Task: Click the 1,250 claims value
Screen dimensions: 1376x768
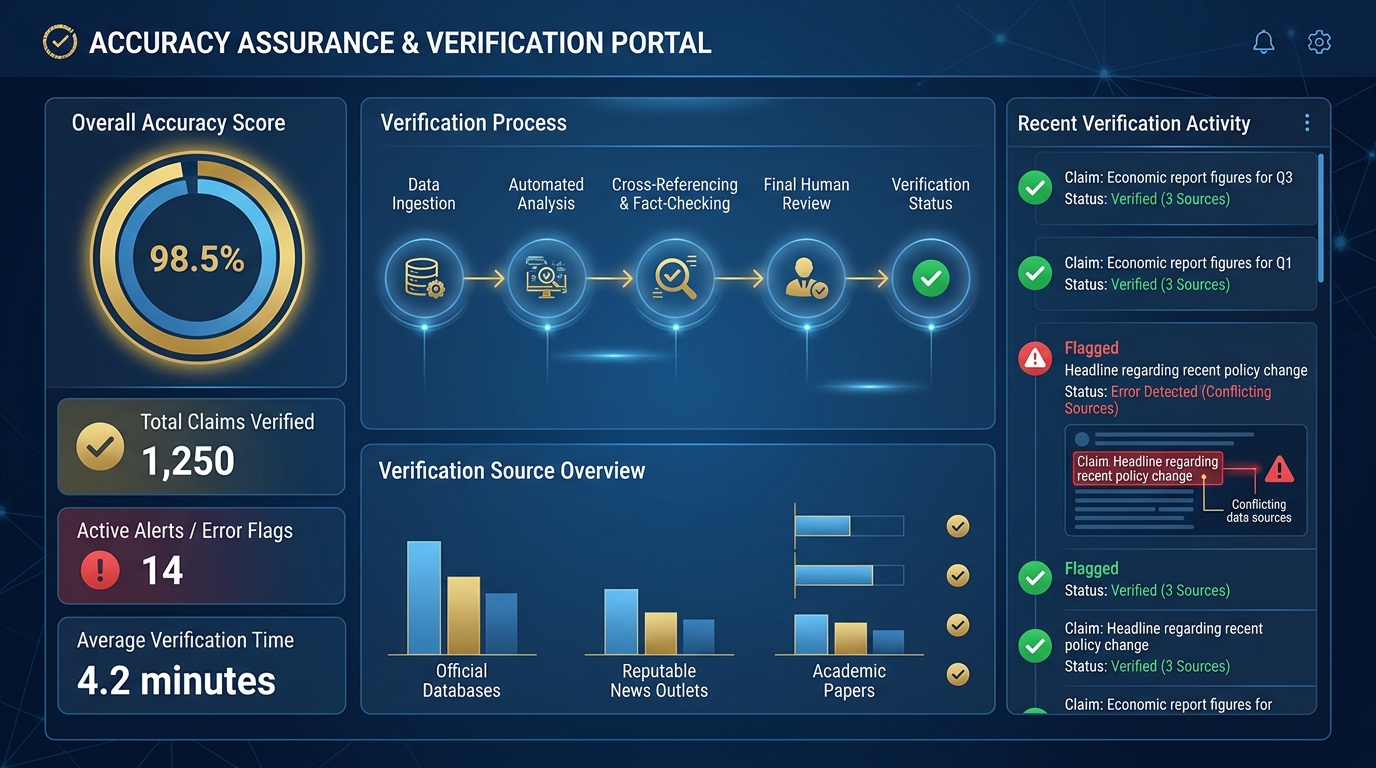Action: (x=188, y=461)
